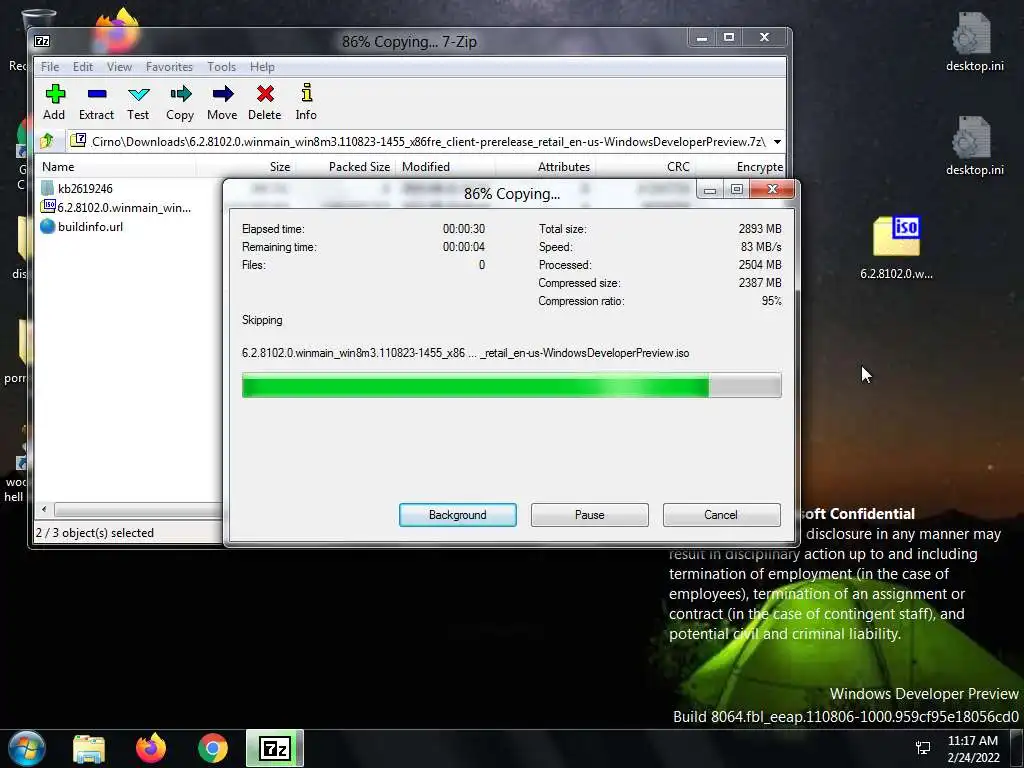
Task: Open the Favorites menu
Action: [x=169, y=67]
